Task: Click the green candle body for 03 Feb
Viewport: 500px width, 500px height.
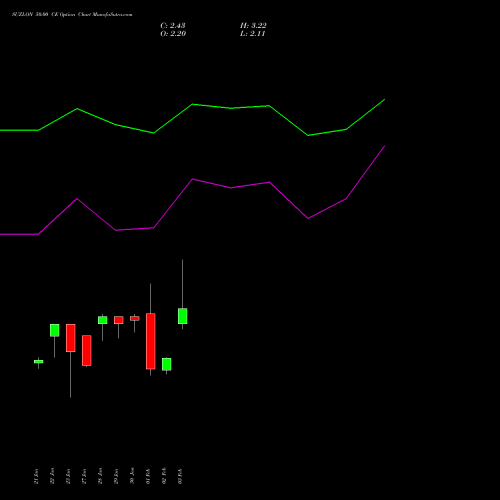Action: 182,316
